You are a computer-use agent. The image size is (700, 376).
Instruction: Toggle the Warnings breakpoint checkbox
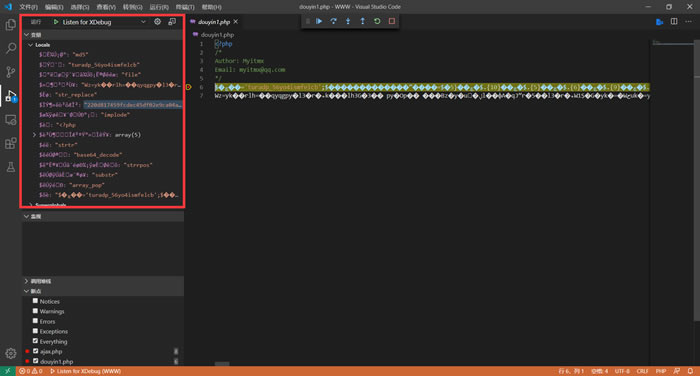35,311
